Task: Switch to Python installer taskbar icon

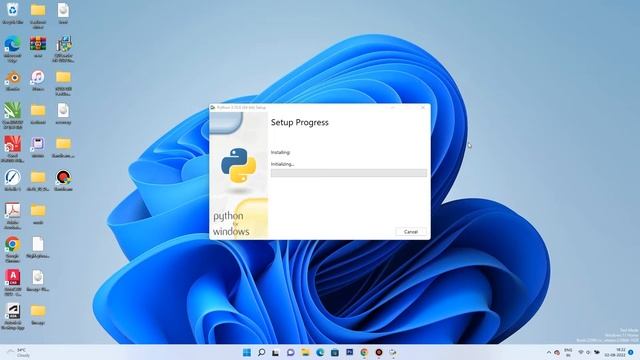Action: point(393,352)
